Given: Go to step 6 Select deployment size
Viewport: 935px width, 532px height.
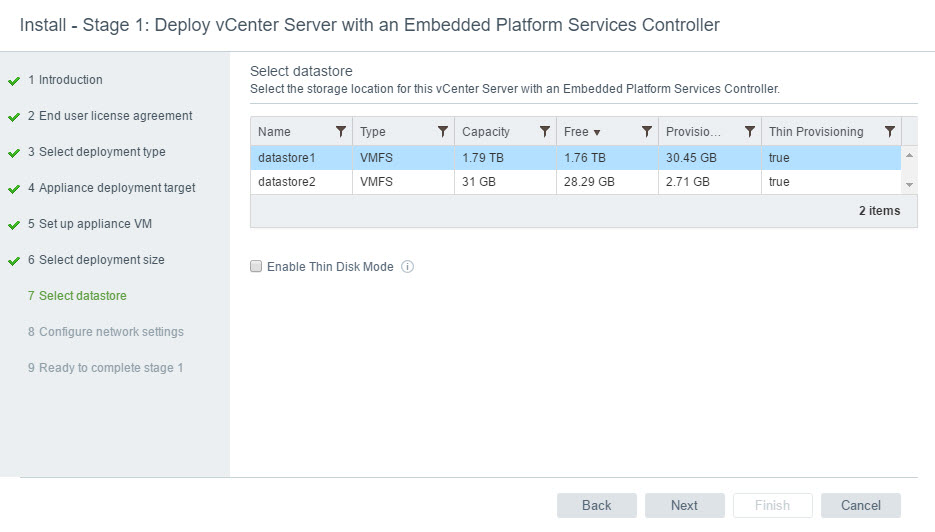Looking at the screenshot, I should click(101, 260).
